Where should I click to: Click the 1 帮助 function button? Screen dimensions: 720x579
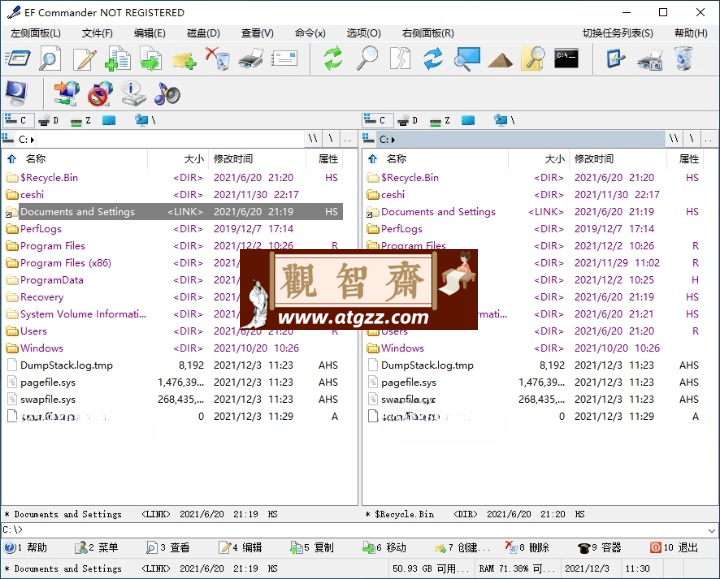pyautogui.click(x=26, y=547)
